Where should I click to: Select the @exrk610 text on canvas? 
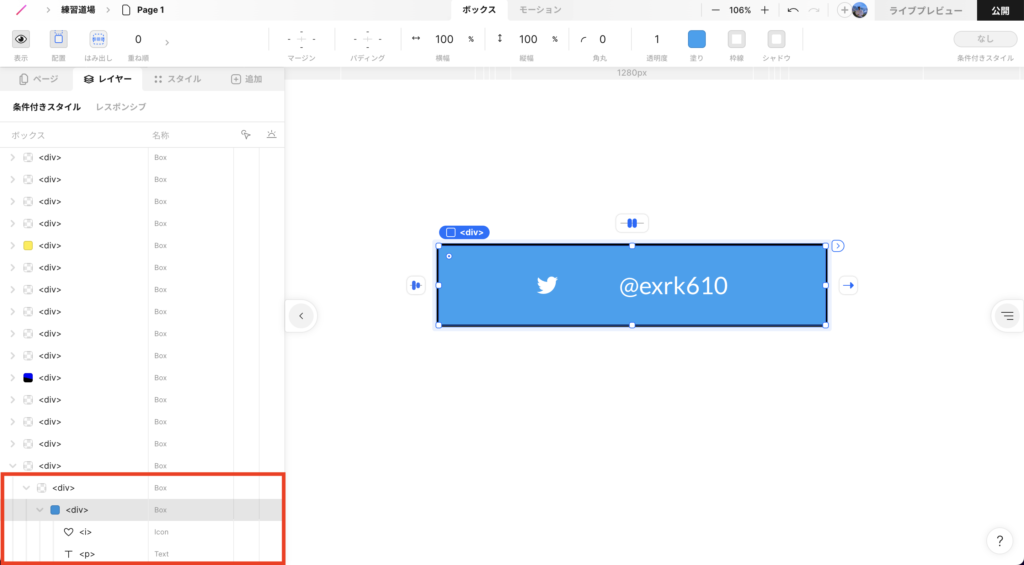pyautogui.click(x=673, y=285)
